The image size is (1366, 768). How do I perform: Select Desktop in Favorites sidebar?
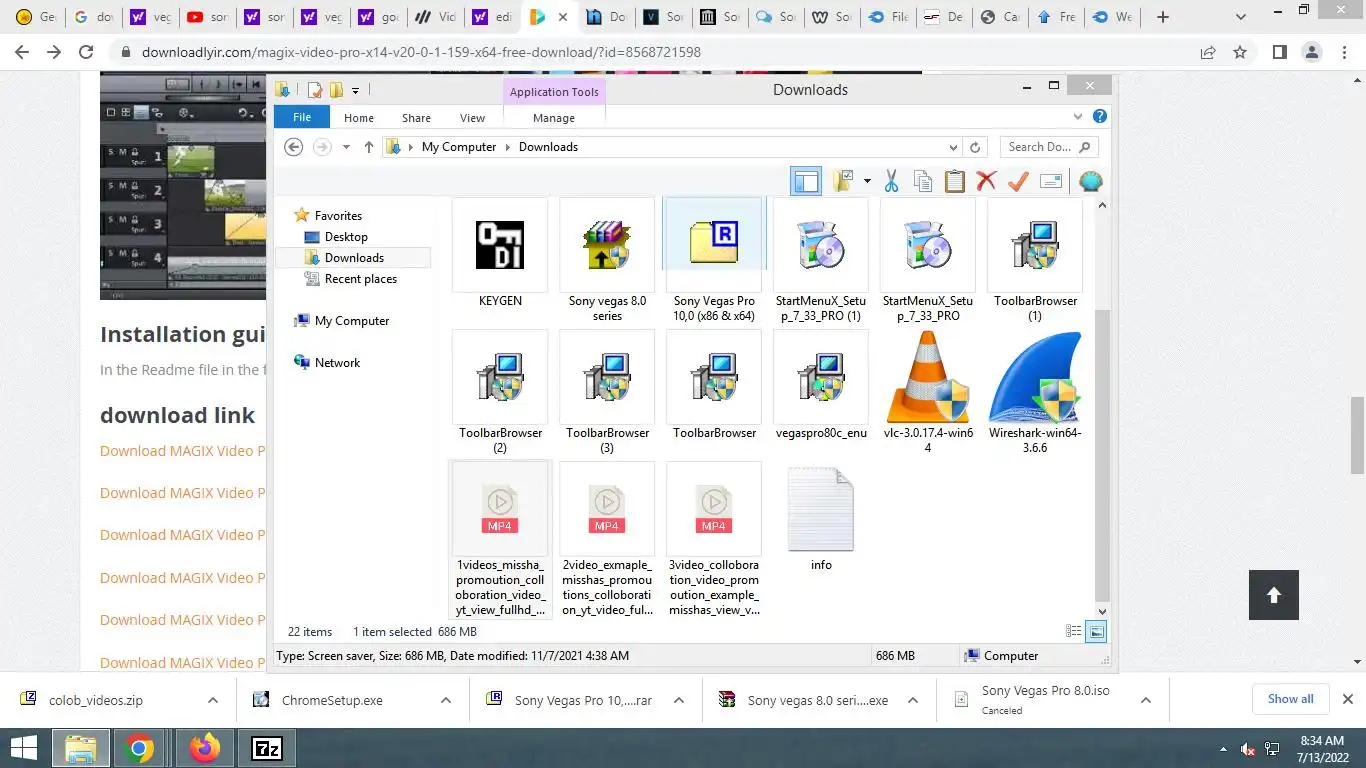tap(346, 237)
